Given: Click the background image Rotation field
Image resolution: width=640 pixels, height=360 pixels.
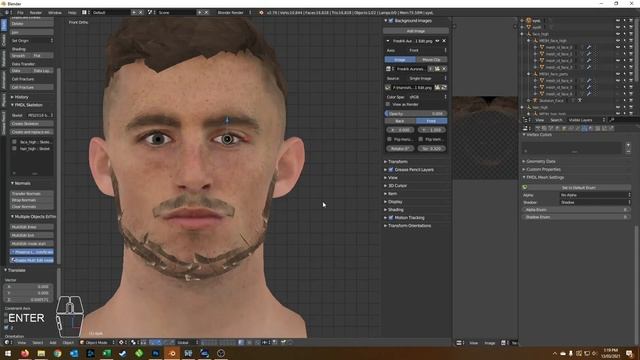Looking at the screenshot, I should [x=400, y=149].
